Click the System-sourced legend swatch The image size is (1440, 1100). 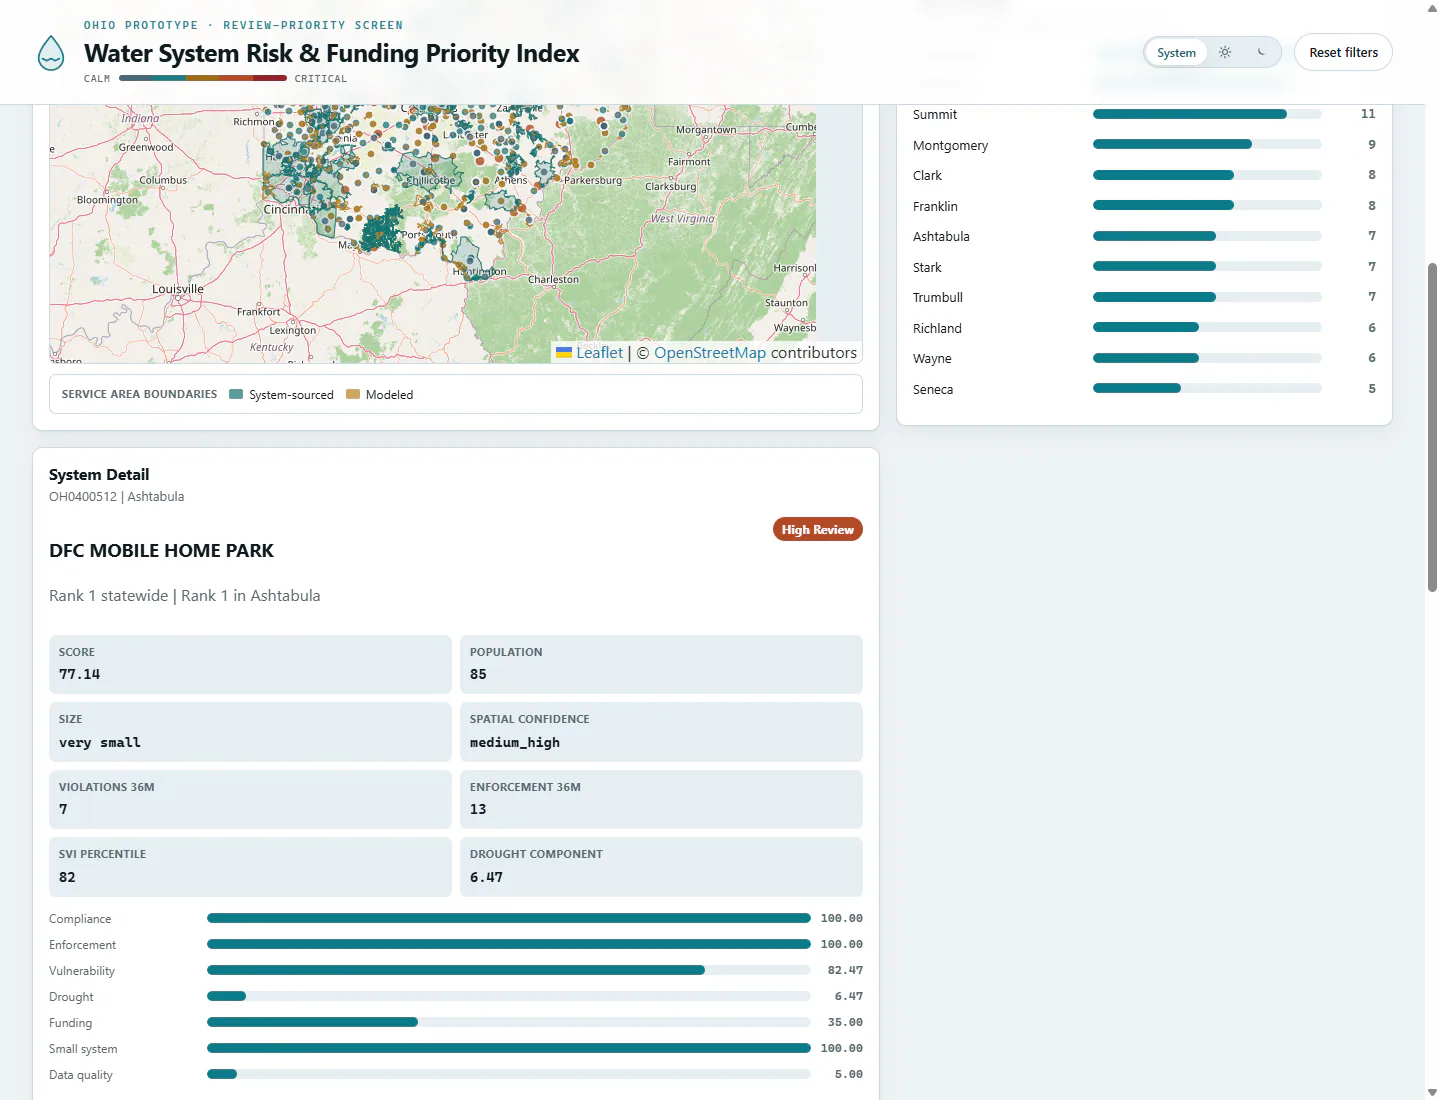pos(236,395)
